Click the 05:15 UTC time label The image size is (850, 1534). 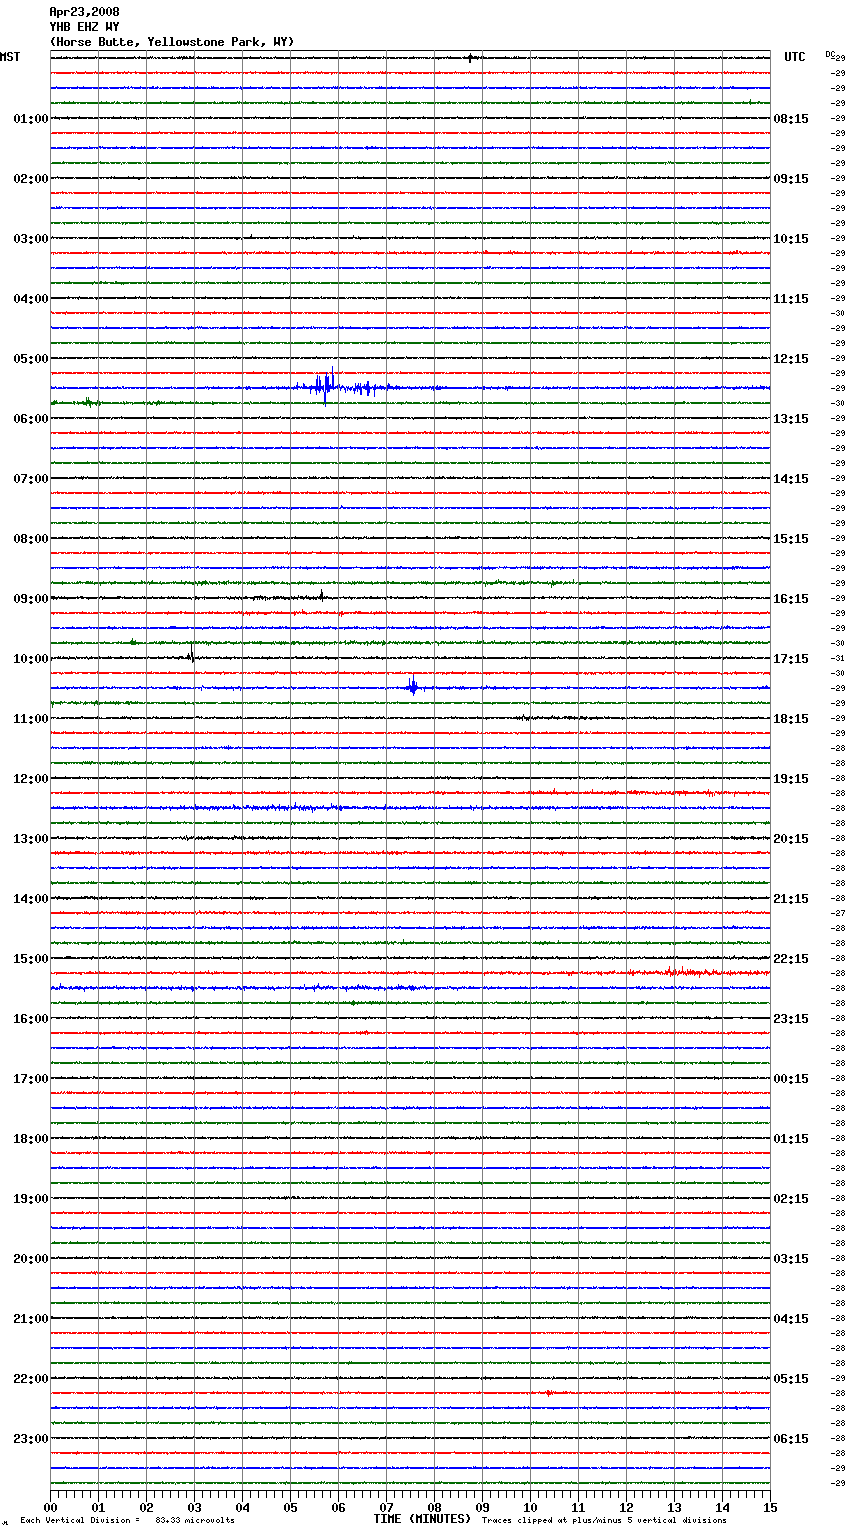point(791,1379)
